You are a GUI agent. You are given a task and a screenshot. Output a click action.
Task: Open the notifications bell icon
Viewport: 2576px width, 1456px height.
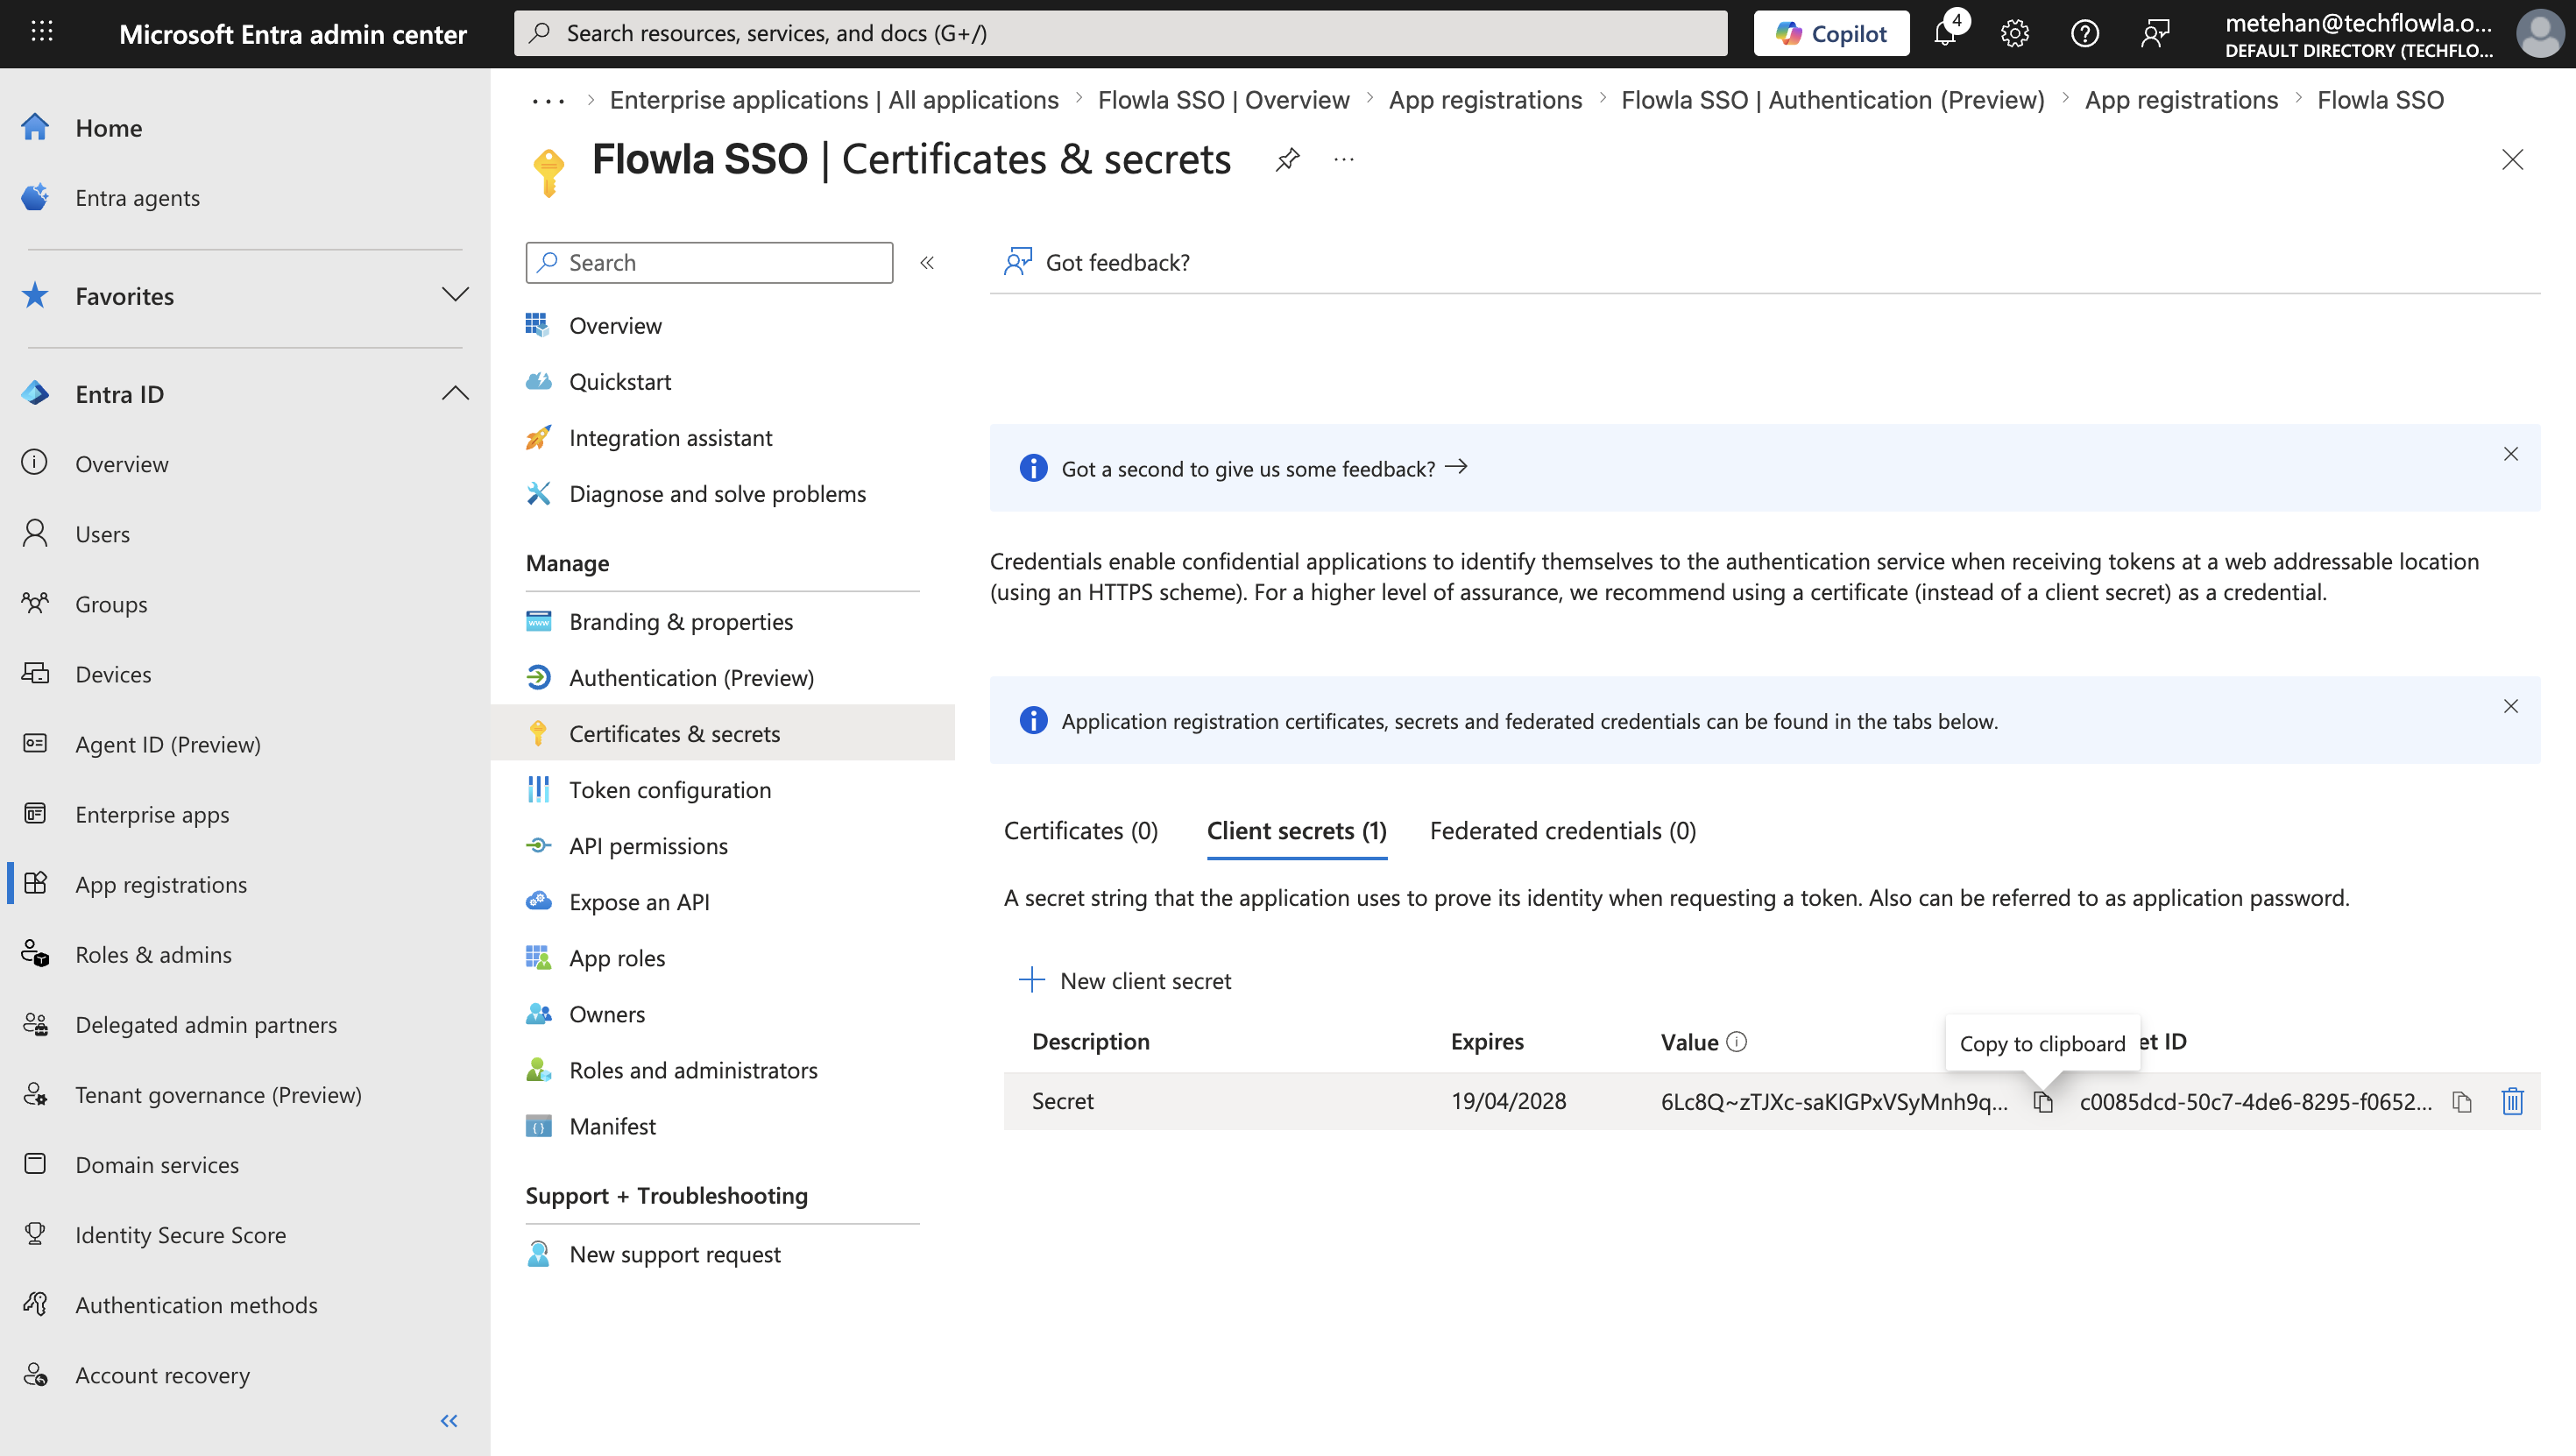1945,33
